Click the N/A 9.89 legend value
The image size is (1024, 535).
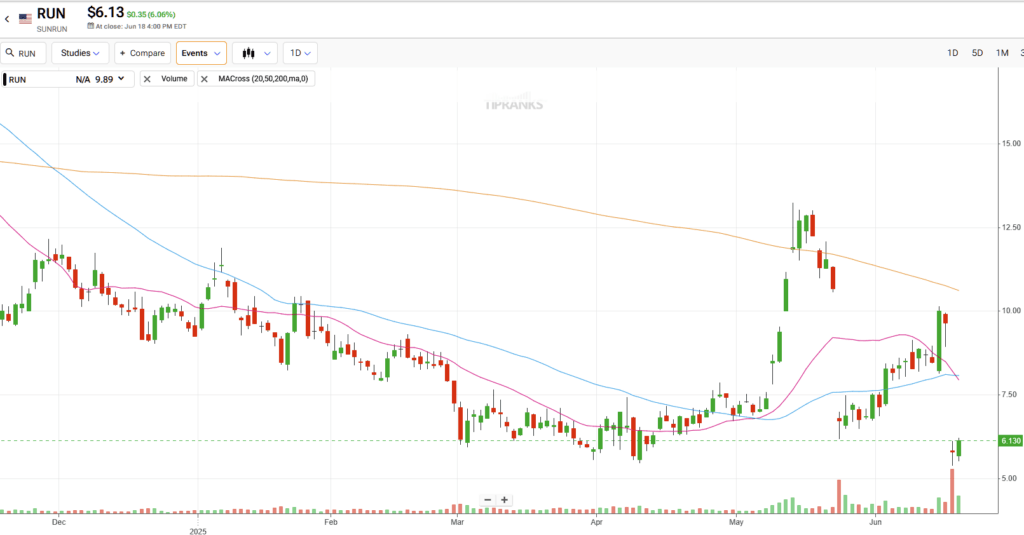point(94,79)
